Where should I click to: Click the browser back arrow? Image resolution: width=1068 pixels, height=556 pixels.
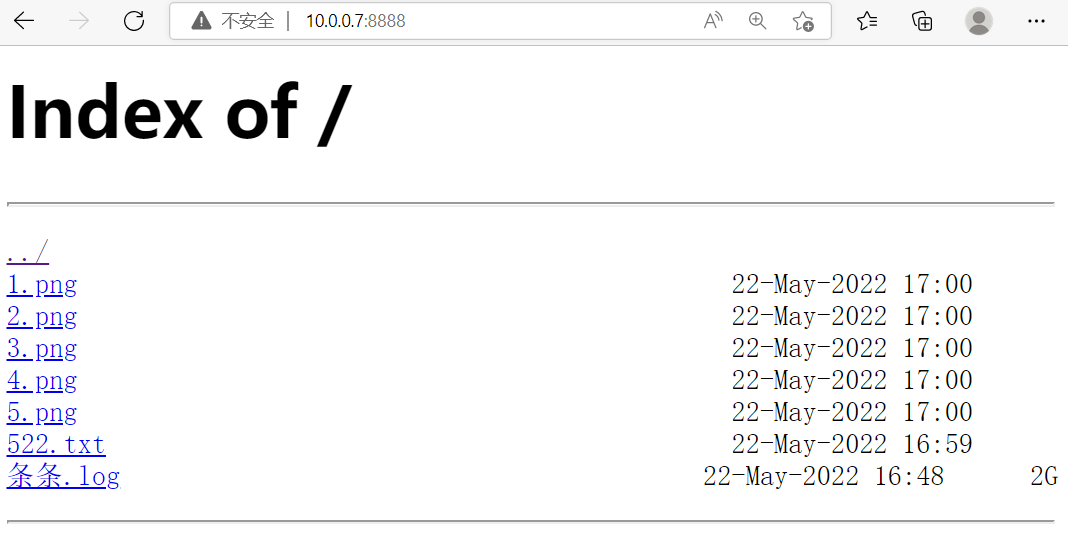click(x=24, y=21)
